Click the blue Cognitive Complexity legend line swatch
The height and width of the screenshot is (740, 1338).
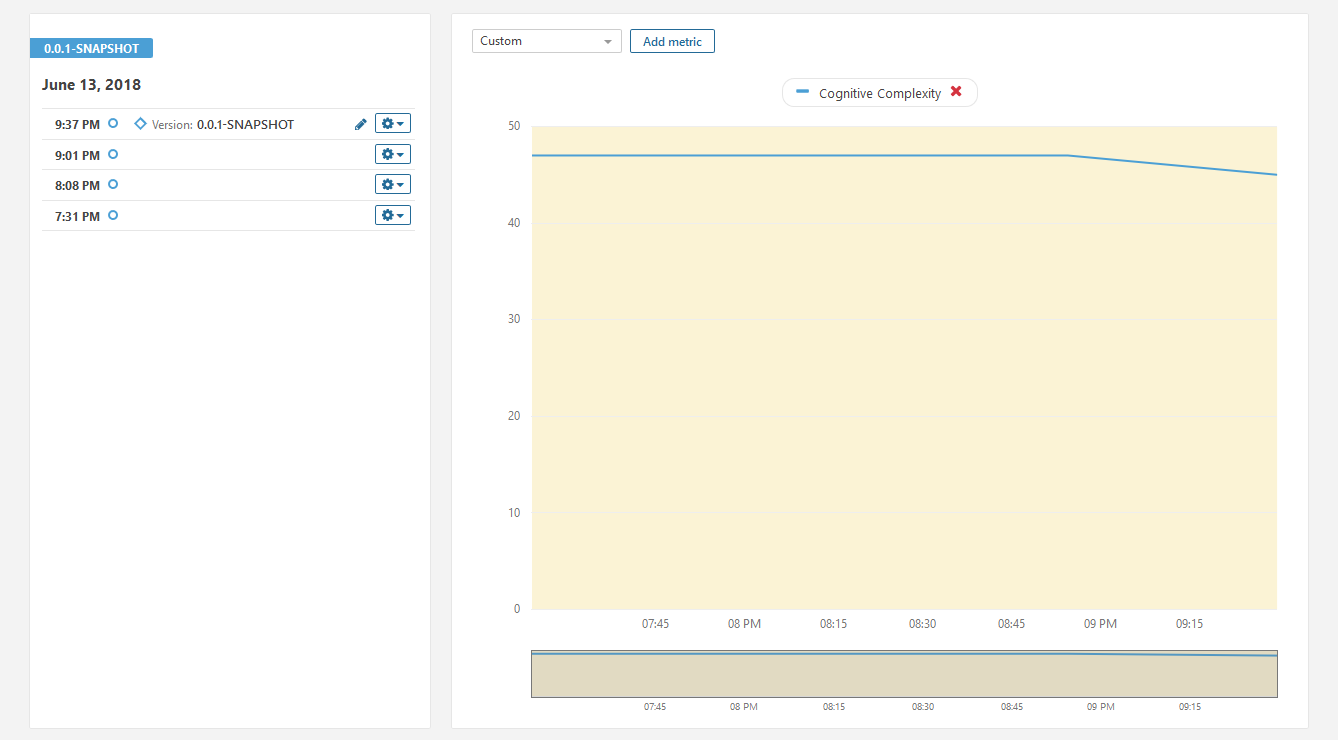(x=802, y=92)
